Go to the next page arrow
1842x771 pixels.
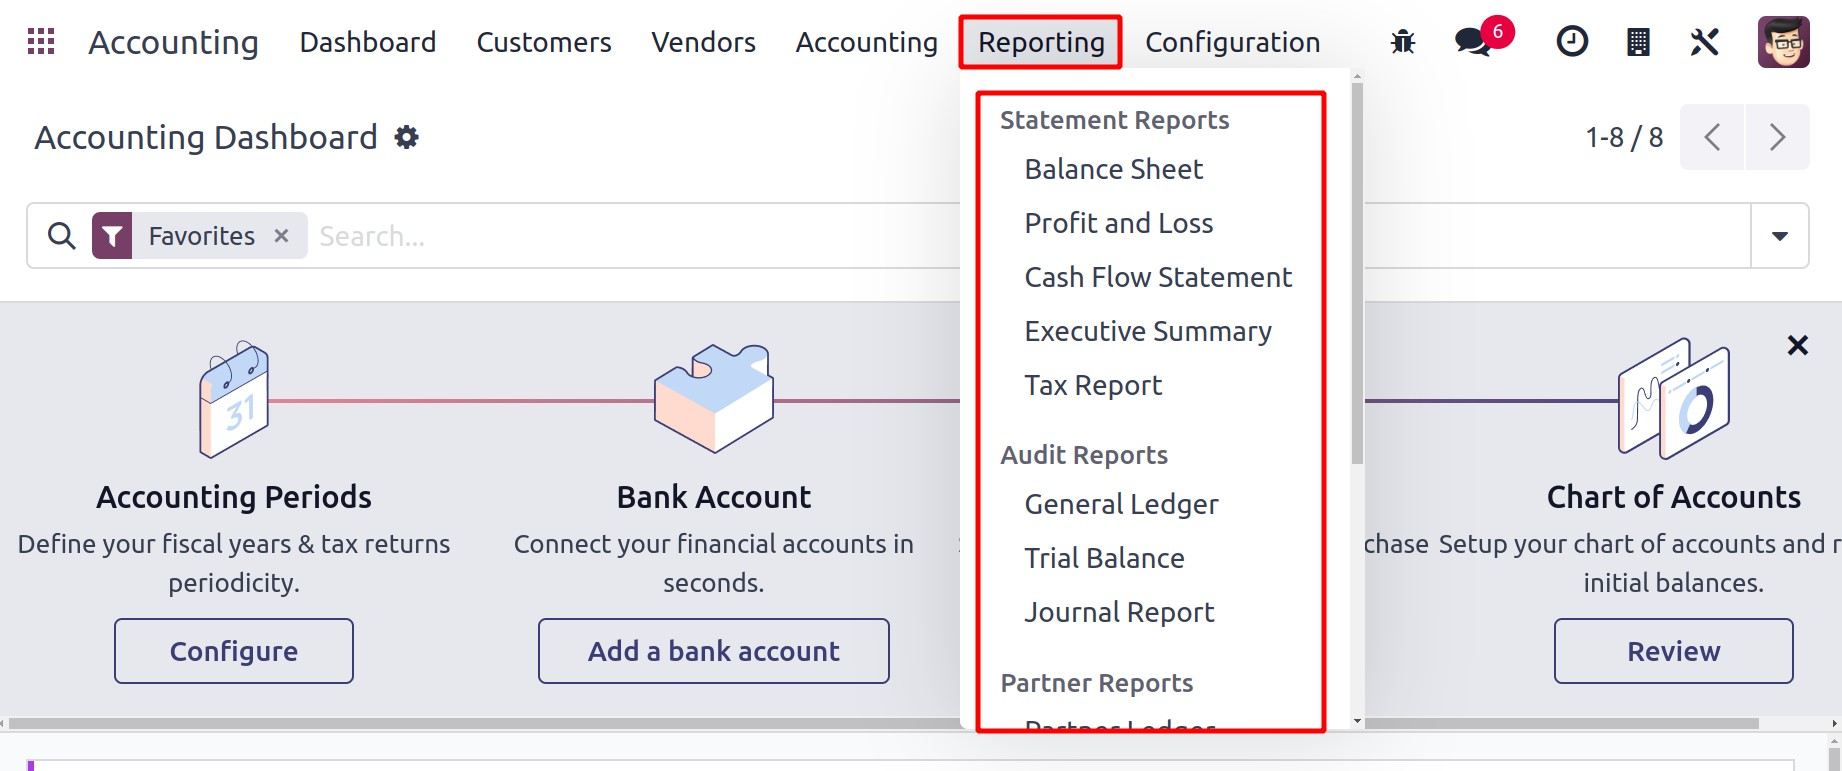click(1777, 137)
